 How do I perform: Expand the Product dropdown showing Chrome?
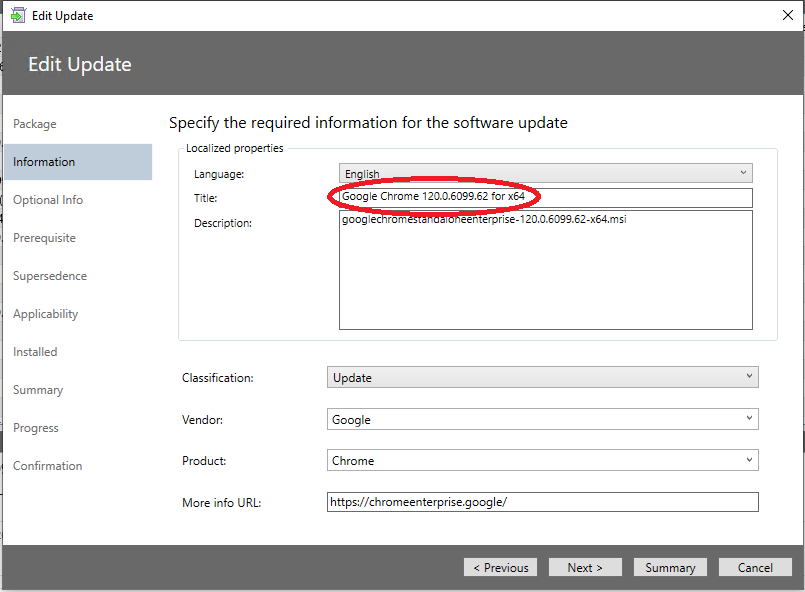(x=543, y=461)
